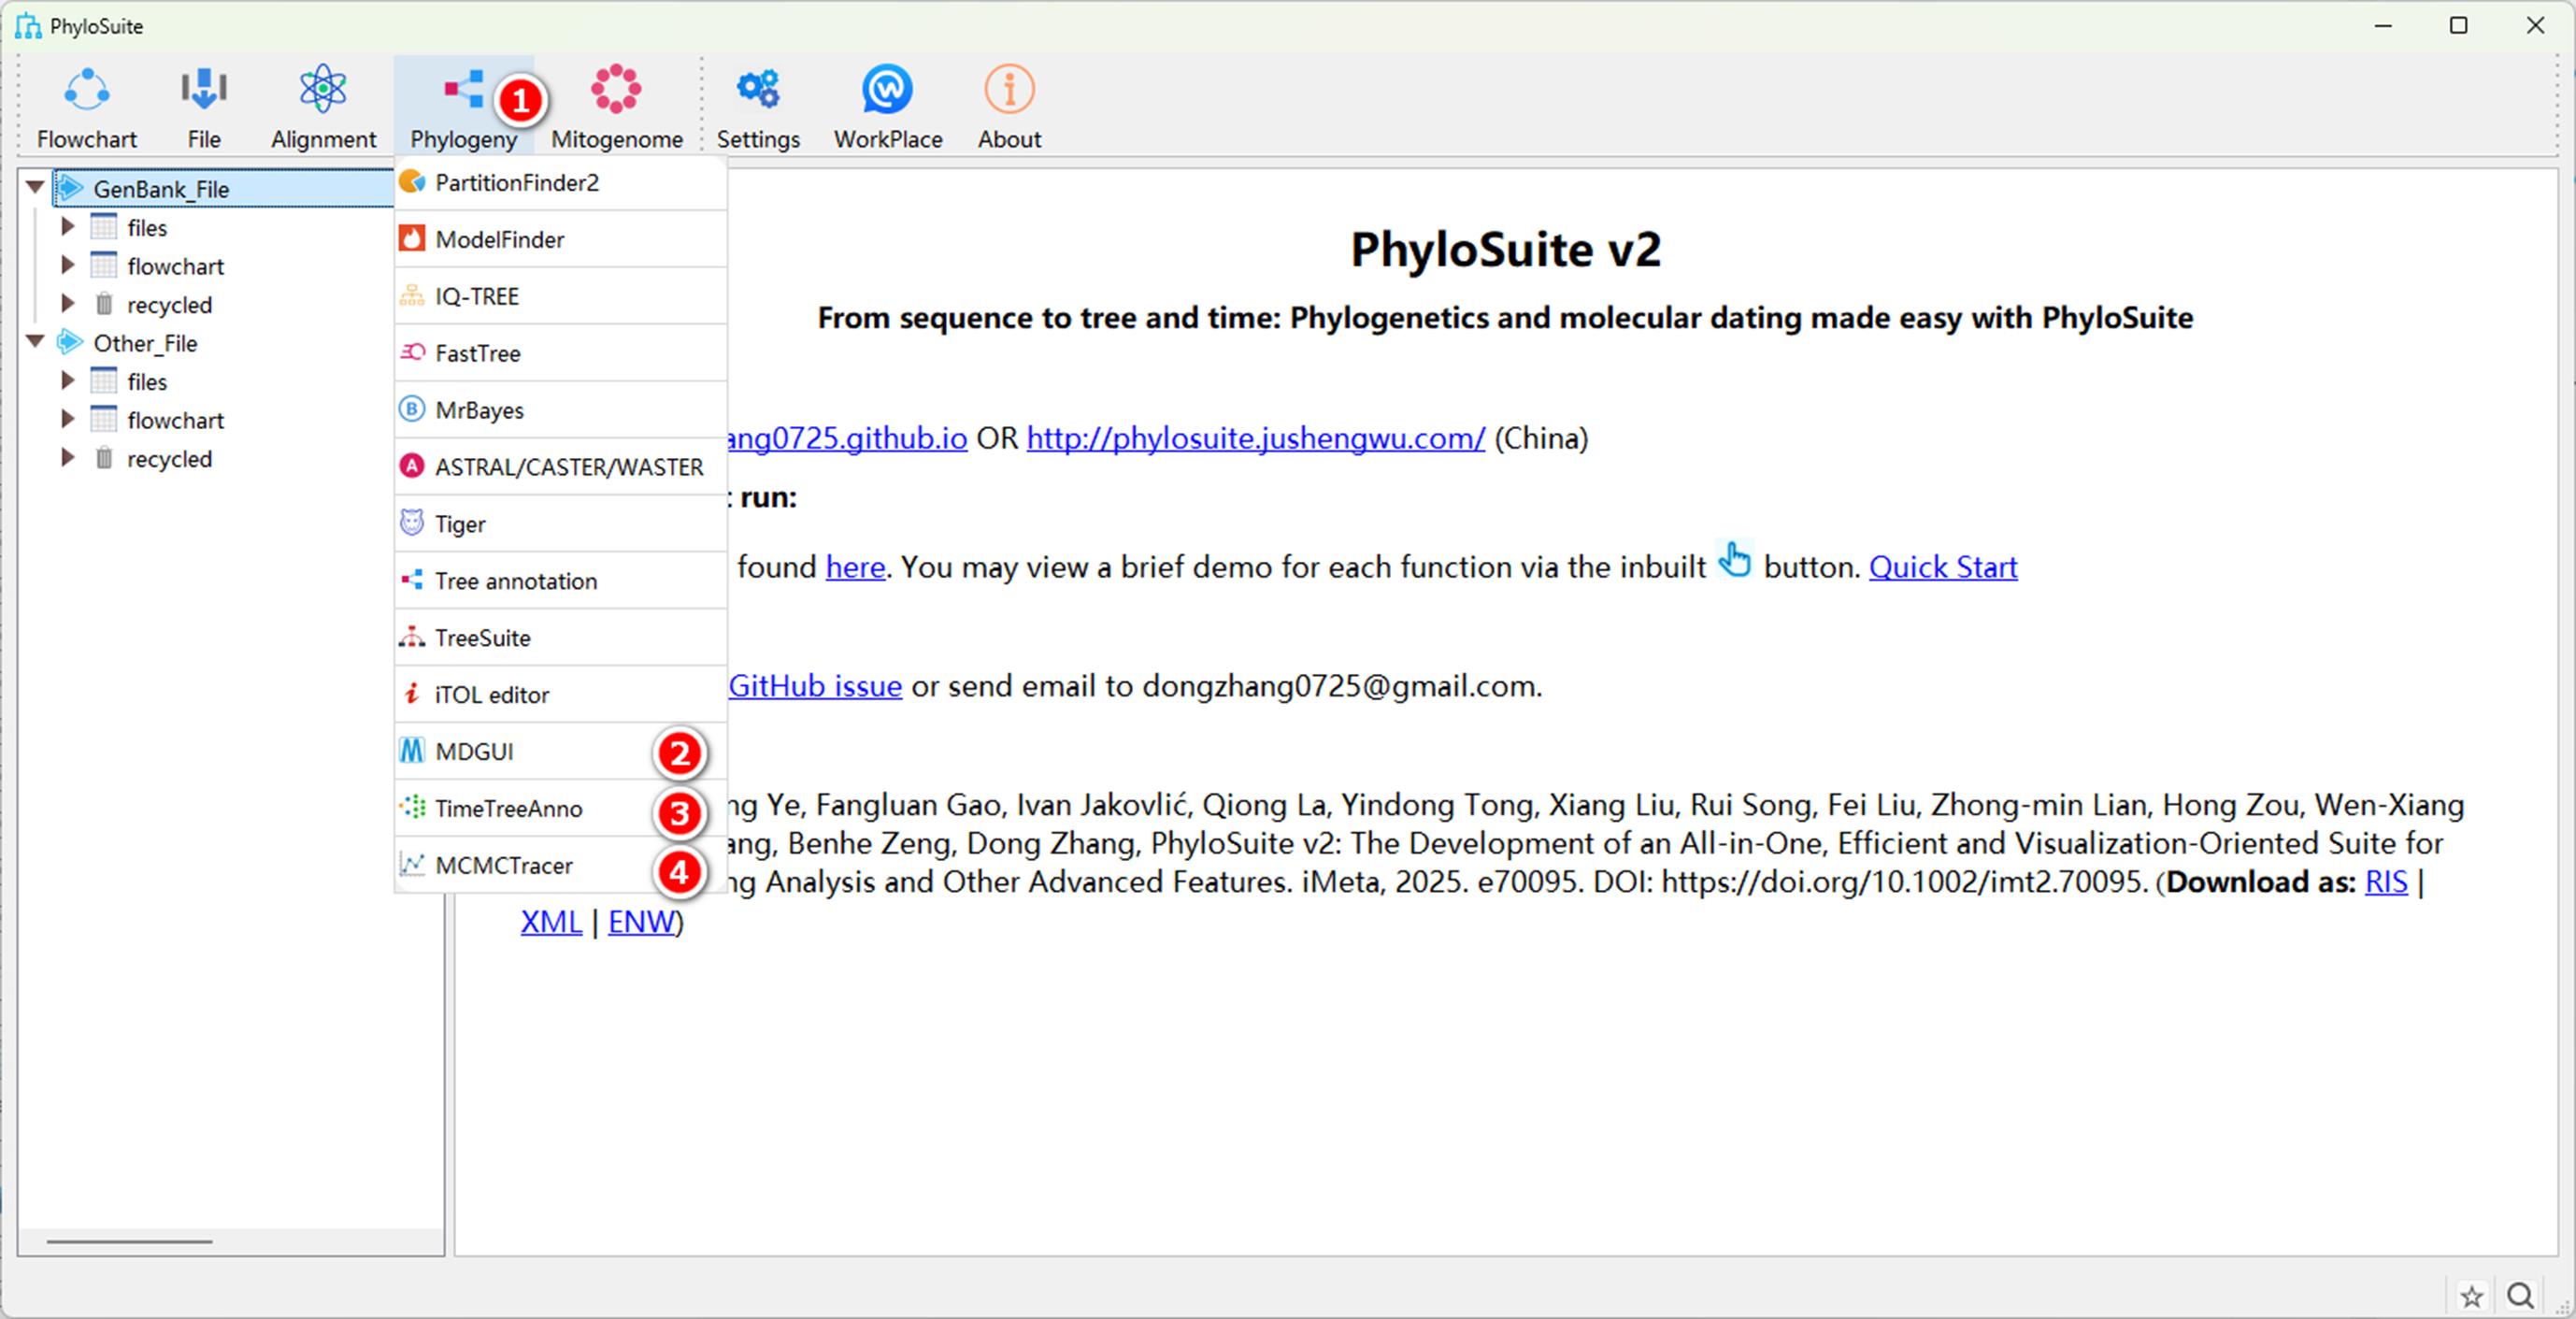This screenshot has width=2576, height=1319.
Task: Expand files under GenBank_File
Action: click(68, 227)
